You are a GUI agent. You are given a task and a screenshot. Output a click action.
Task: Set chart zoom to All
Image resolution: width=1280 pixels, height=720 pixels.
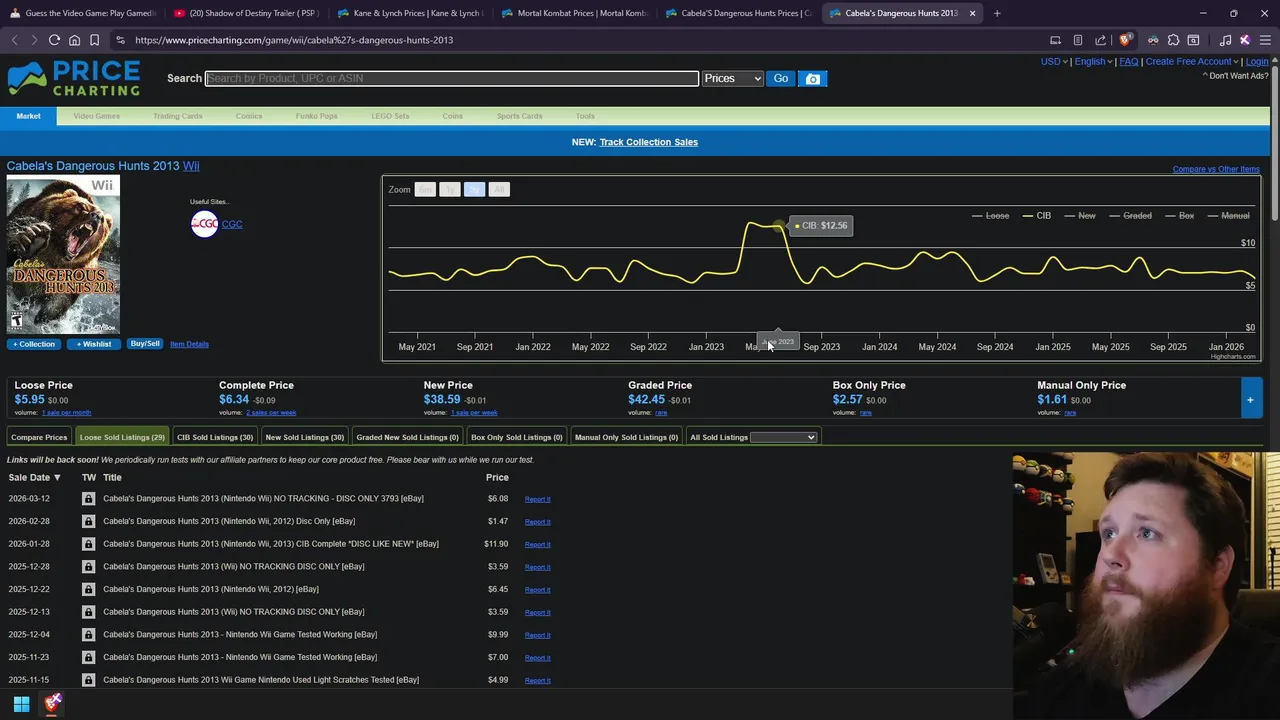pos(499,189)
